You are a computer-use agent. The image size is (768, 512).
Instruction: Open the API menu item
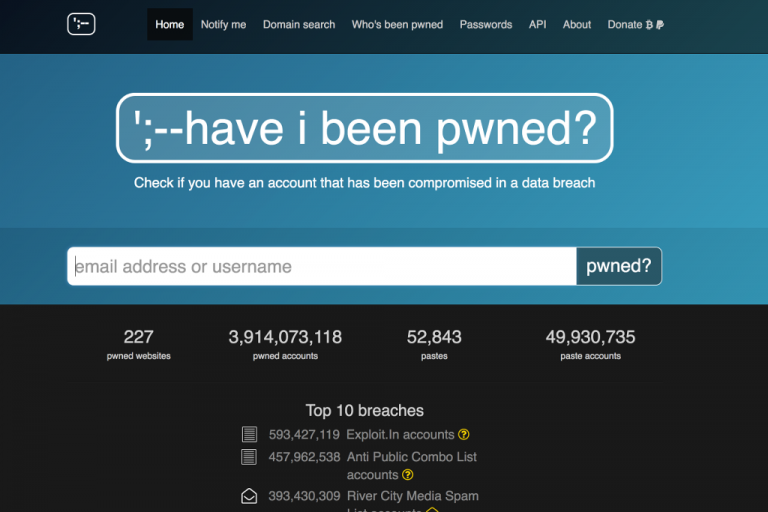[537, 24]
